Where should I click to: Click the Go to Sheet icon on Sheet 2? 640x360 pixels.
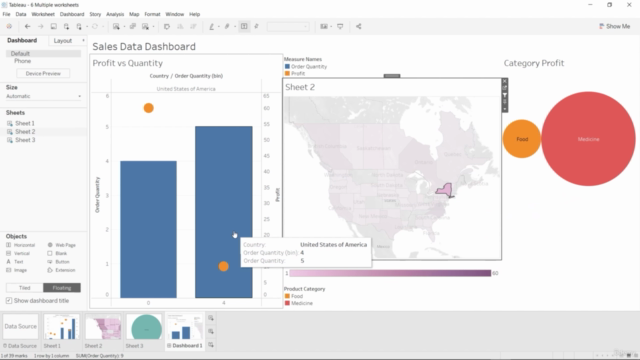click(x=505, y=88)
